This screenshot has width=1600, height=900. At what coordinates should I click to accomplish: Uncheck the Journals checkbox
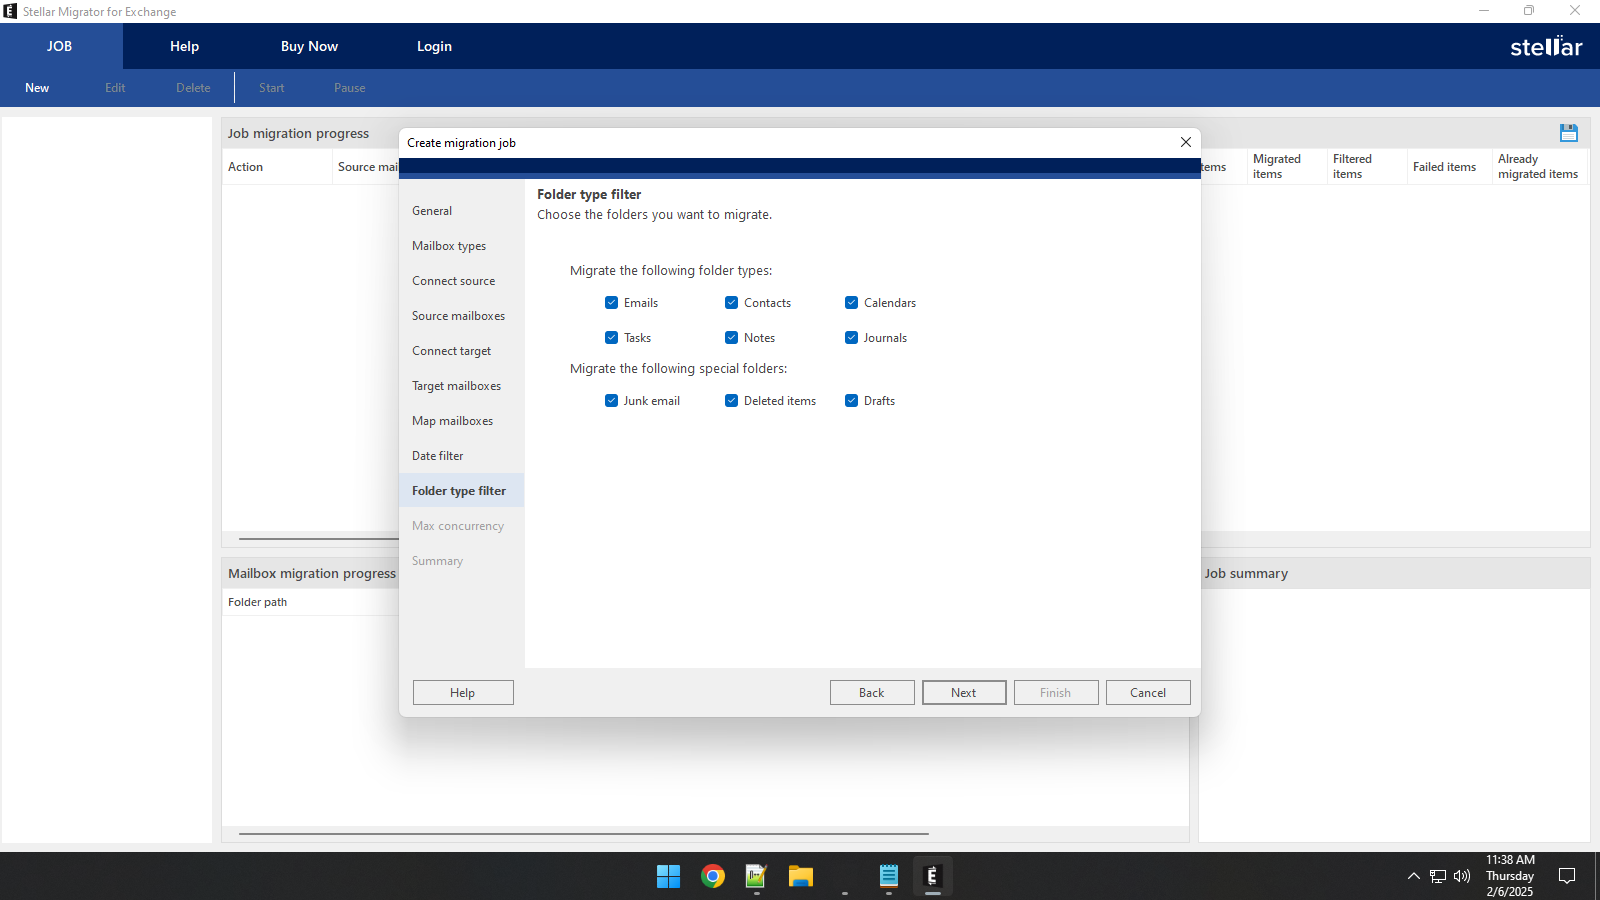tap(851, 338)
